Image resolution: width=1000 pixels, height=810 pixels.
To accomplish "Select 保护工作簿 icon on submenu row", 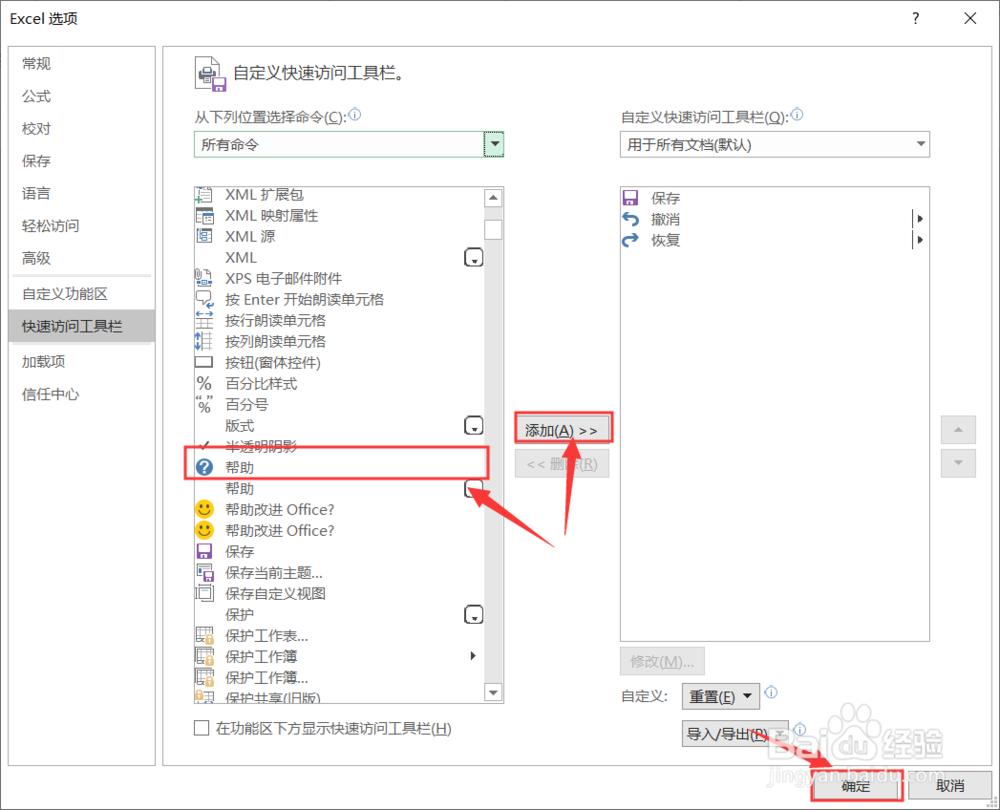I will click(204, 656).
